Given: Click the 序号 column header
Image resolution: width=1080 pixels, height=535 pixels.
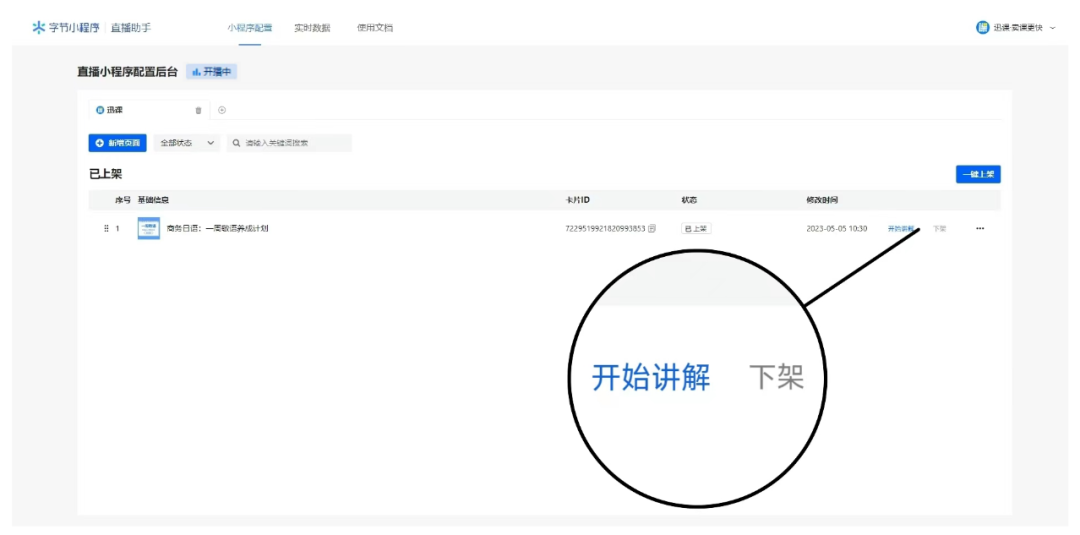Looking at the screenshot, I should 123,200.
